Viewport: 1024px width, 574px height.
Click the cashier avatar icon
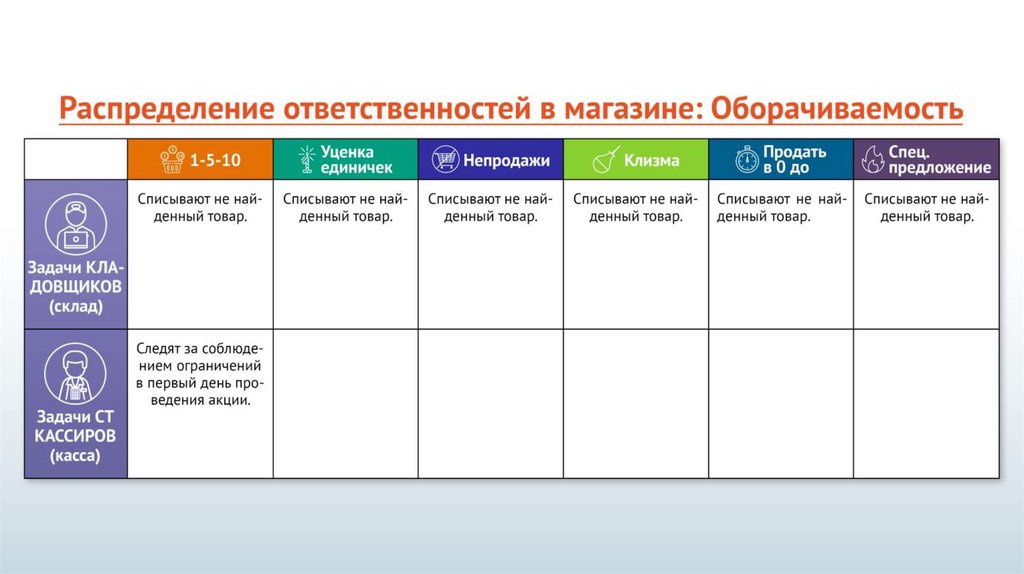(x=75, y=374)
